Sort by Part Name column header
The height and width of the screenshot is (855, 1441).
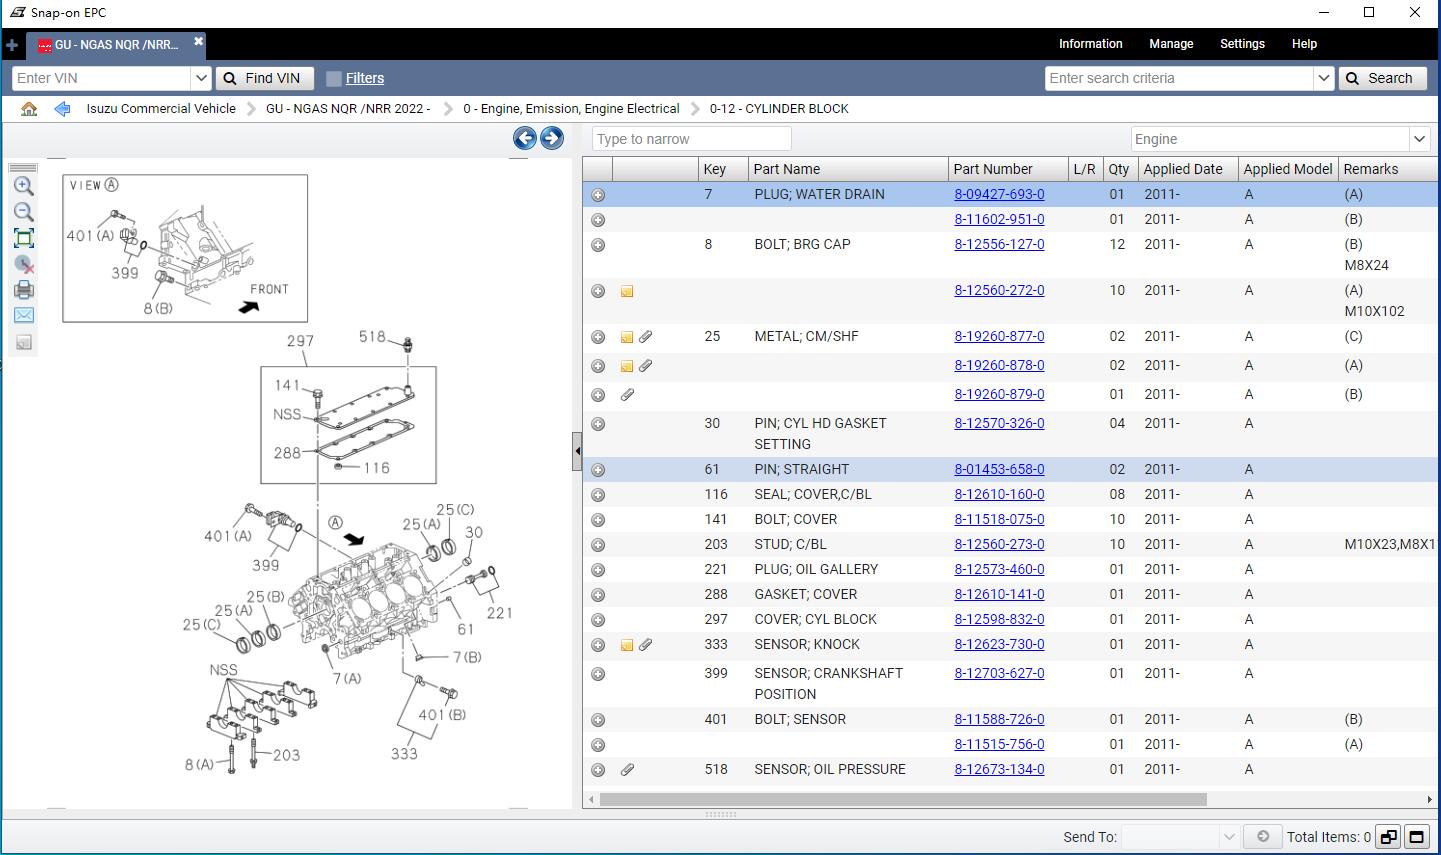click(x=847, y=169)
